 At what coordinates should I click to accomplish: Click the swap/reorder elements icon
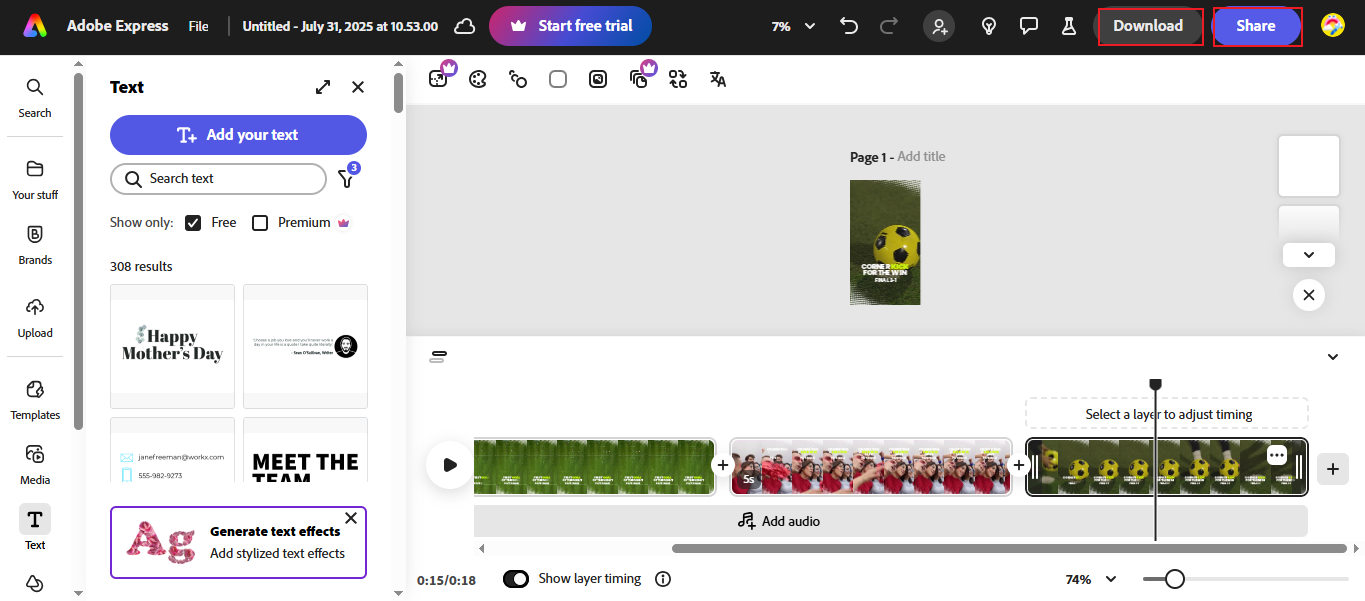[678, 79]
